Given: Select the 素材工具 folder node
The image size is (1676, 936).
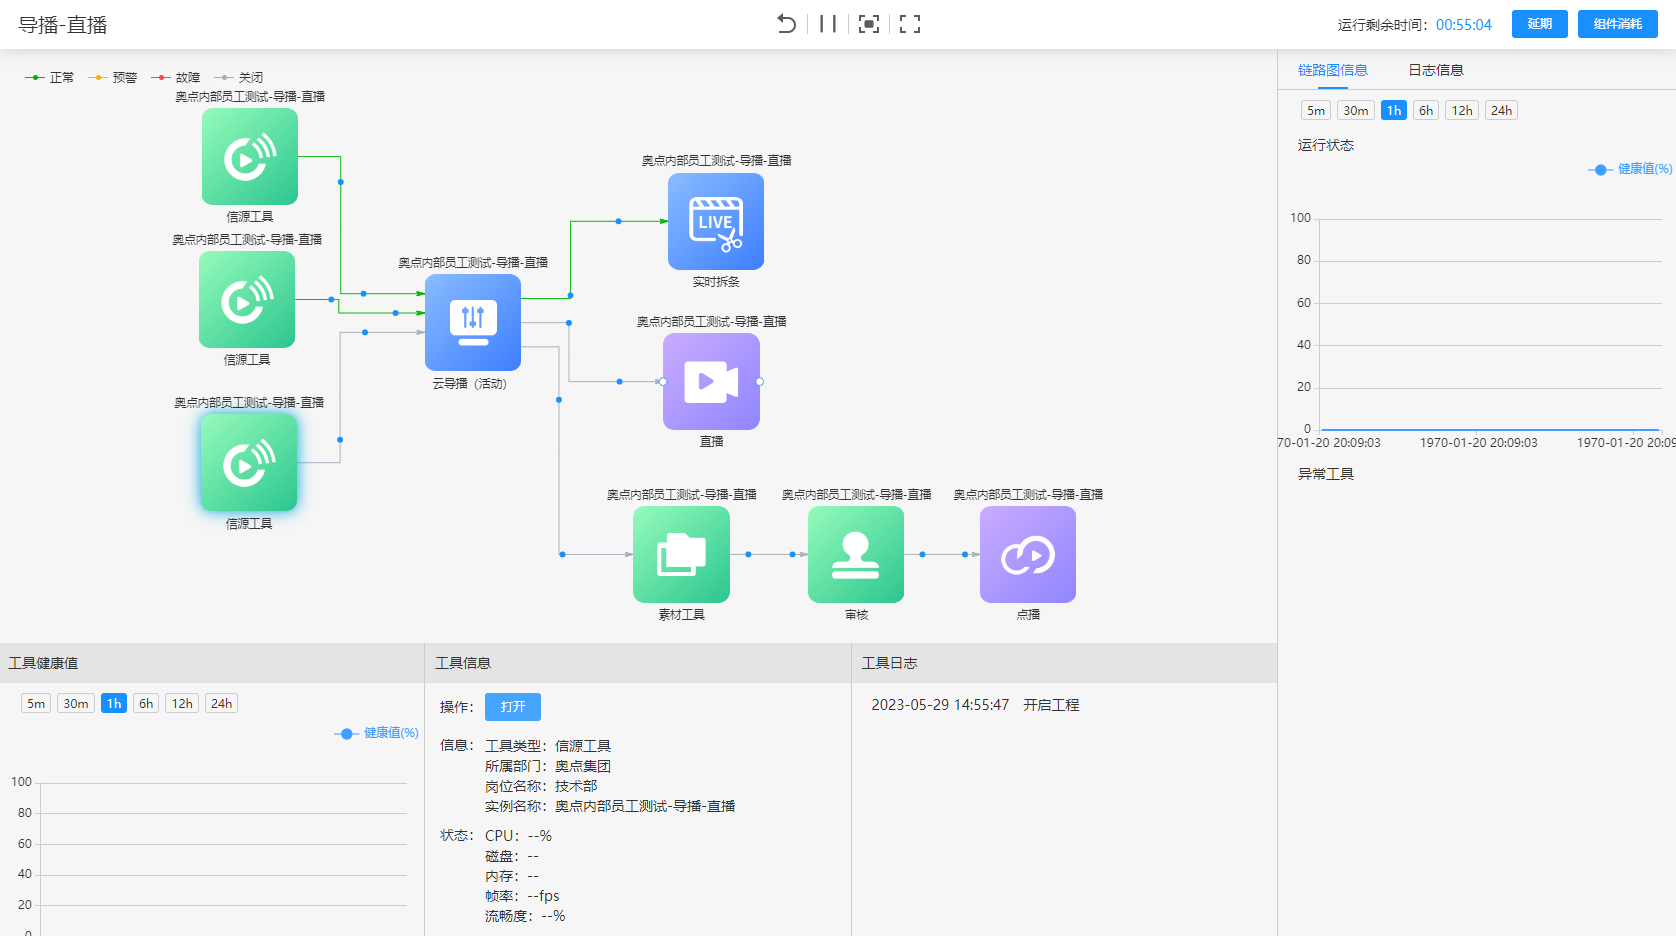Looking at the screenshot, I should (681, 555).
